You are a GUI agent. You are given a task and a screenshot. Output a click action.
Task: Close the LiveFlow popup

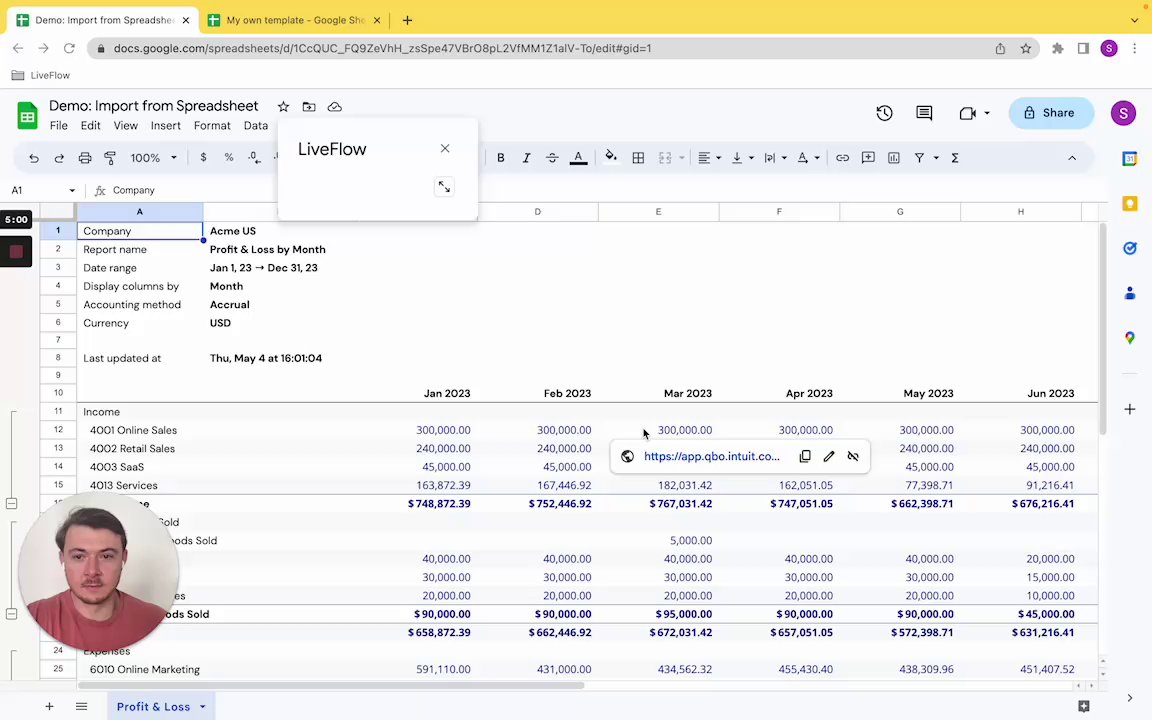click(x=445, y=148)
